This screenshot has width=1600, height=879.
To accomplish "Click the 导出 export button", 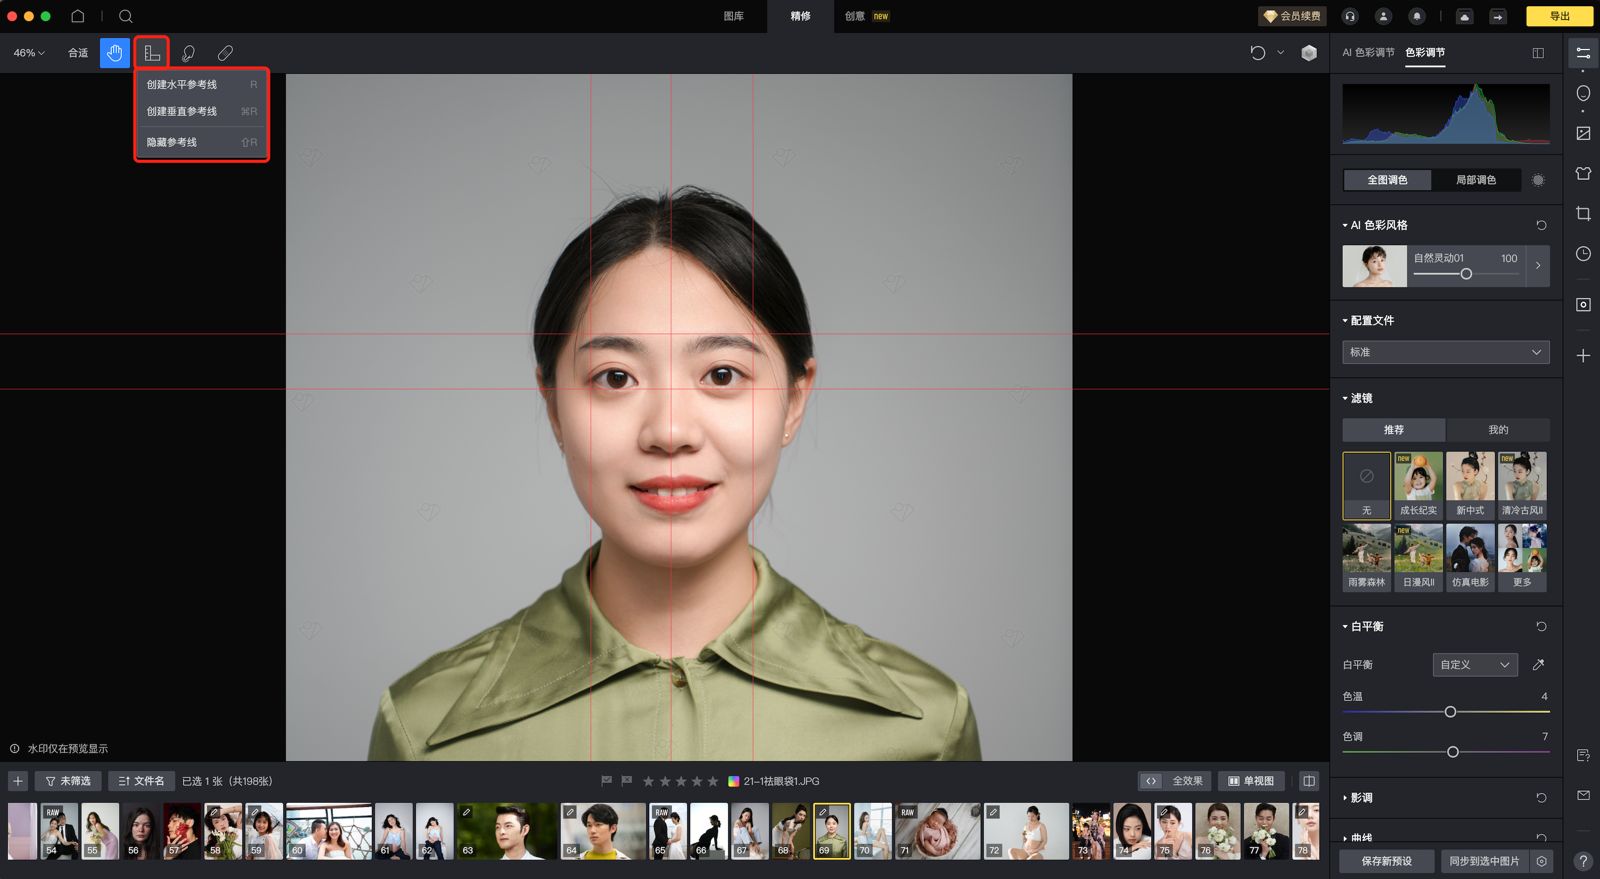I will pyautogui.click(x=1559, y=16).
